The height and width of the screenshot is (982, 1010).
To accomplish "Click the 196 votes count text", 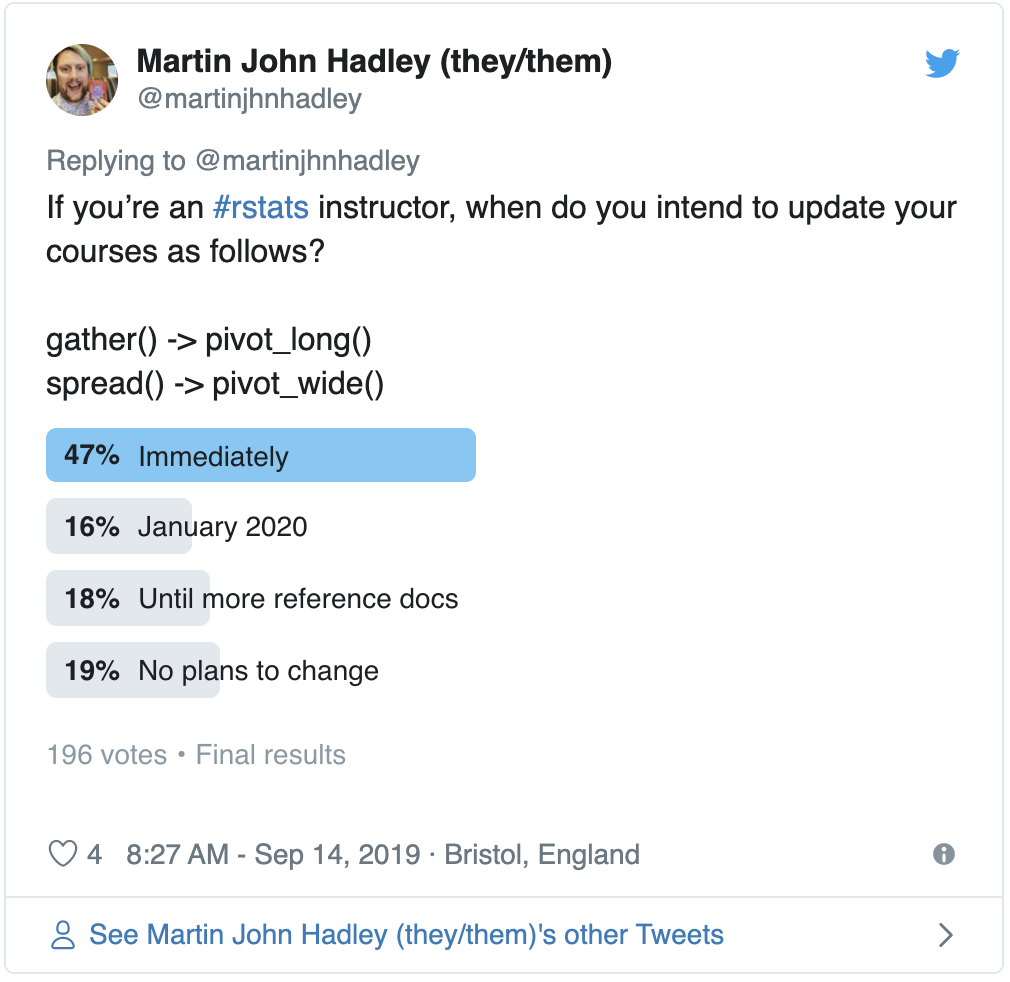I will 107,755.
